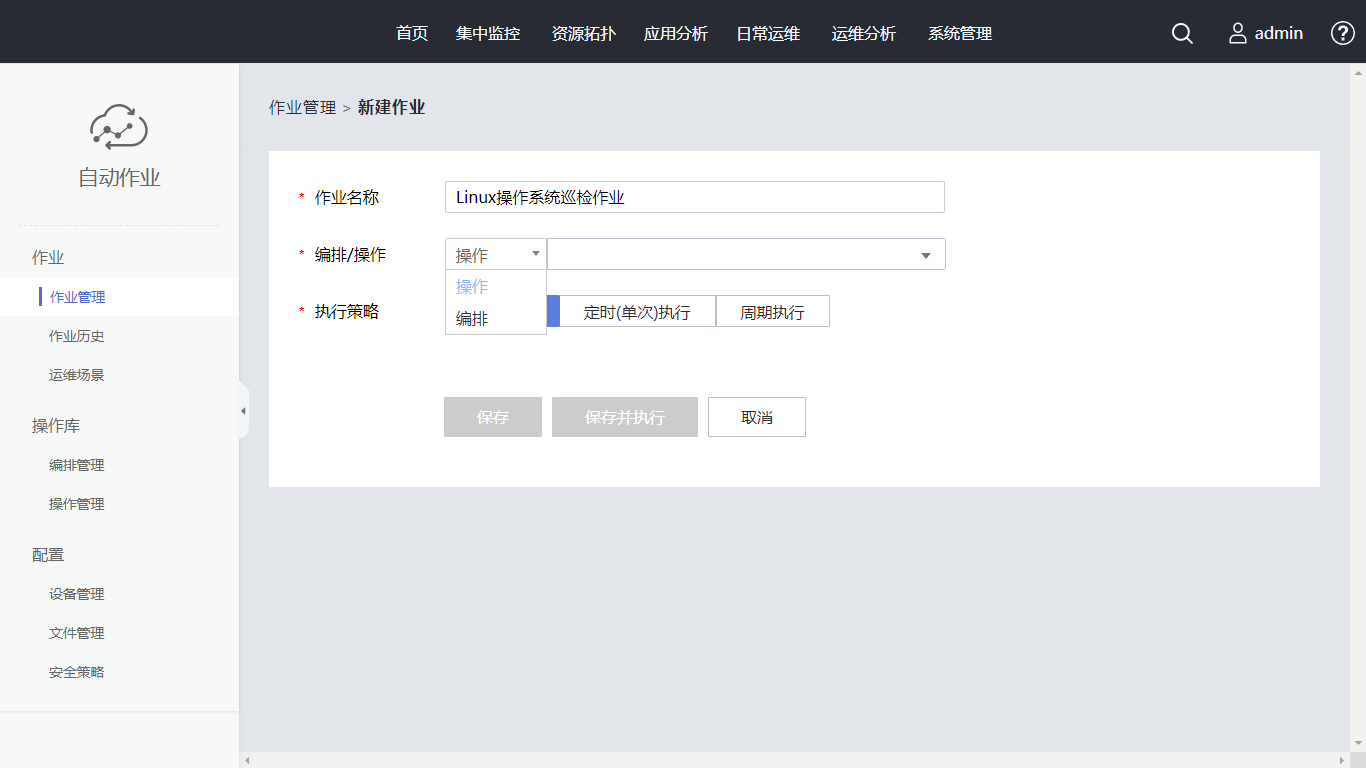Open the help question mark icon
The image size is (1366, 768).
(1342, 33)
